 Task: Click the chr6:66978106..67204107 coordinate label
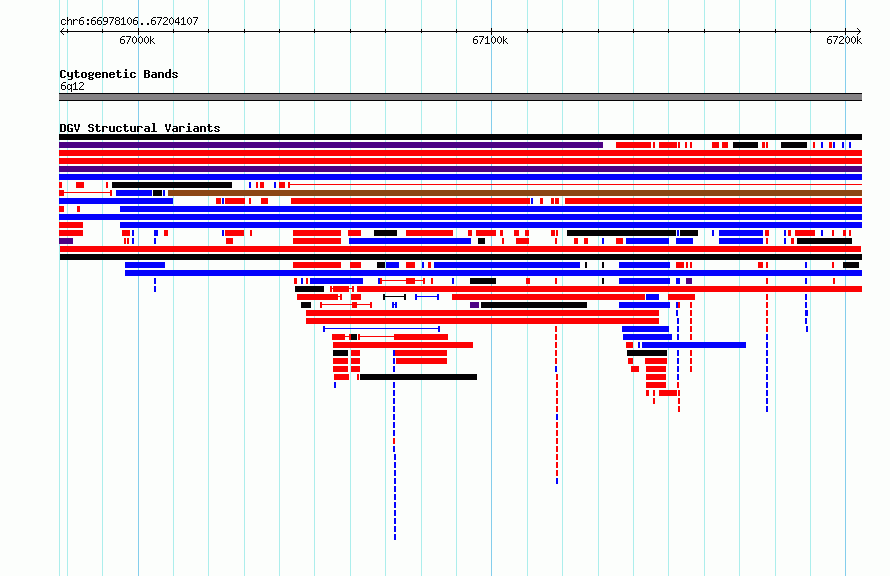pyautogui.click(x=129, y=21)
